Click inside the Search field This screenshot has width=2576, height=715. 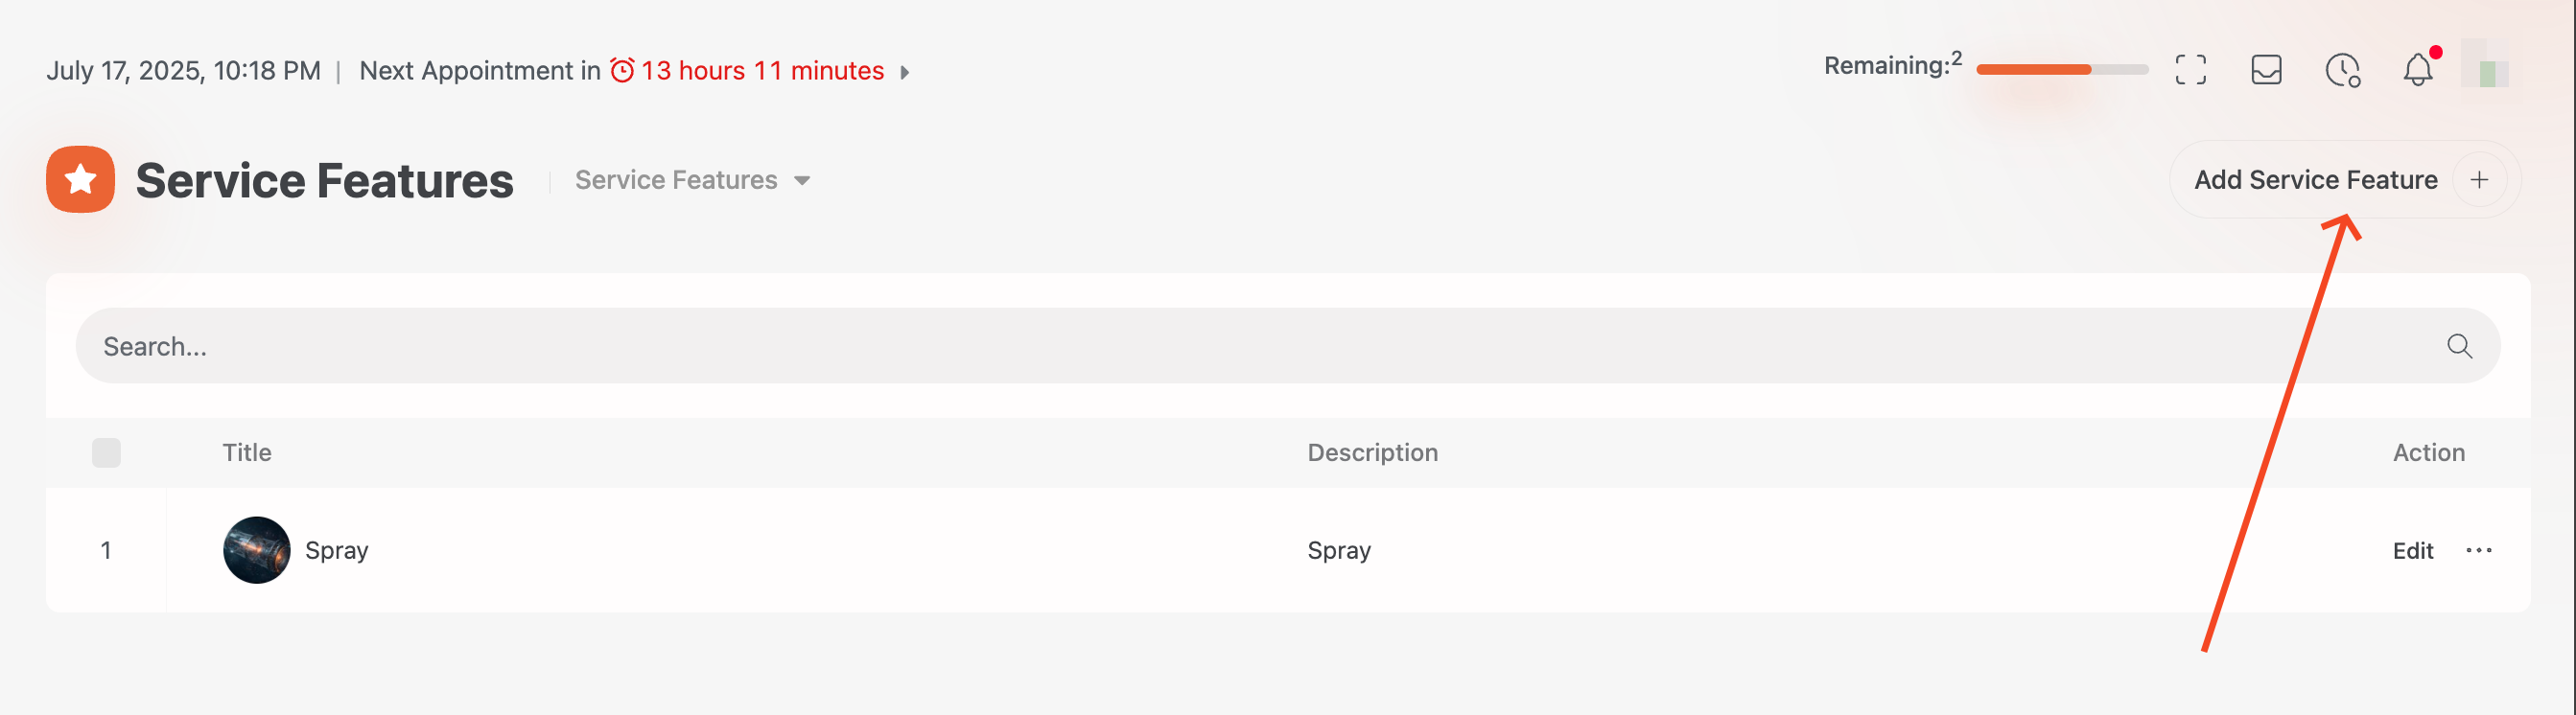(1200, 346)
